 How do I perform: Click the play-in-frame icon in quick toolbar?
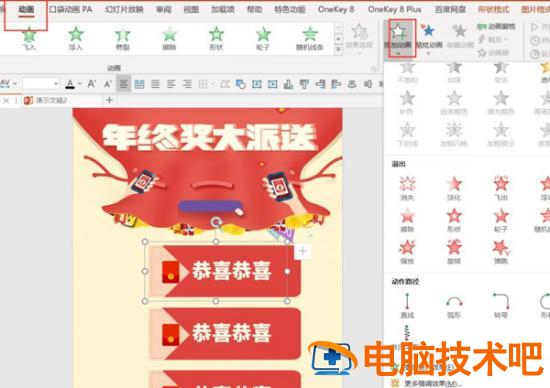[272, 84]
